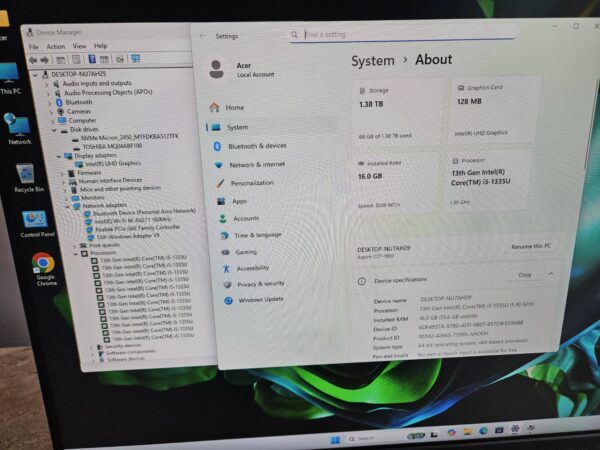The height and width of the screenshot is (450, 600).
Task: Open the Action menu in Device Manager
Action: [56, 46]
